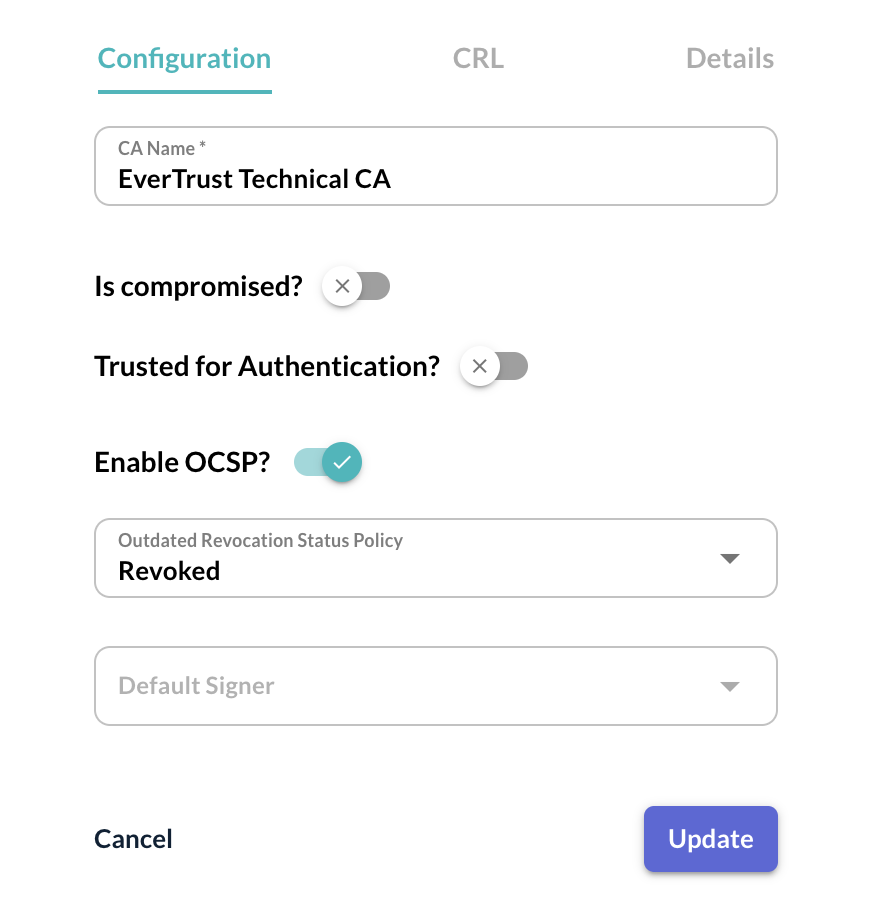Click the caret arrow in Outdated Revocation Status Policy
Image resolution: width=876 pixels, height=924 pixels.
pyautogui.click(x=730, y=558)
